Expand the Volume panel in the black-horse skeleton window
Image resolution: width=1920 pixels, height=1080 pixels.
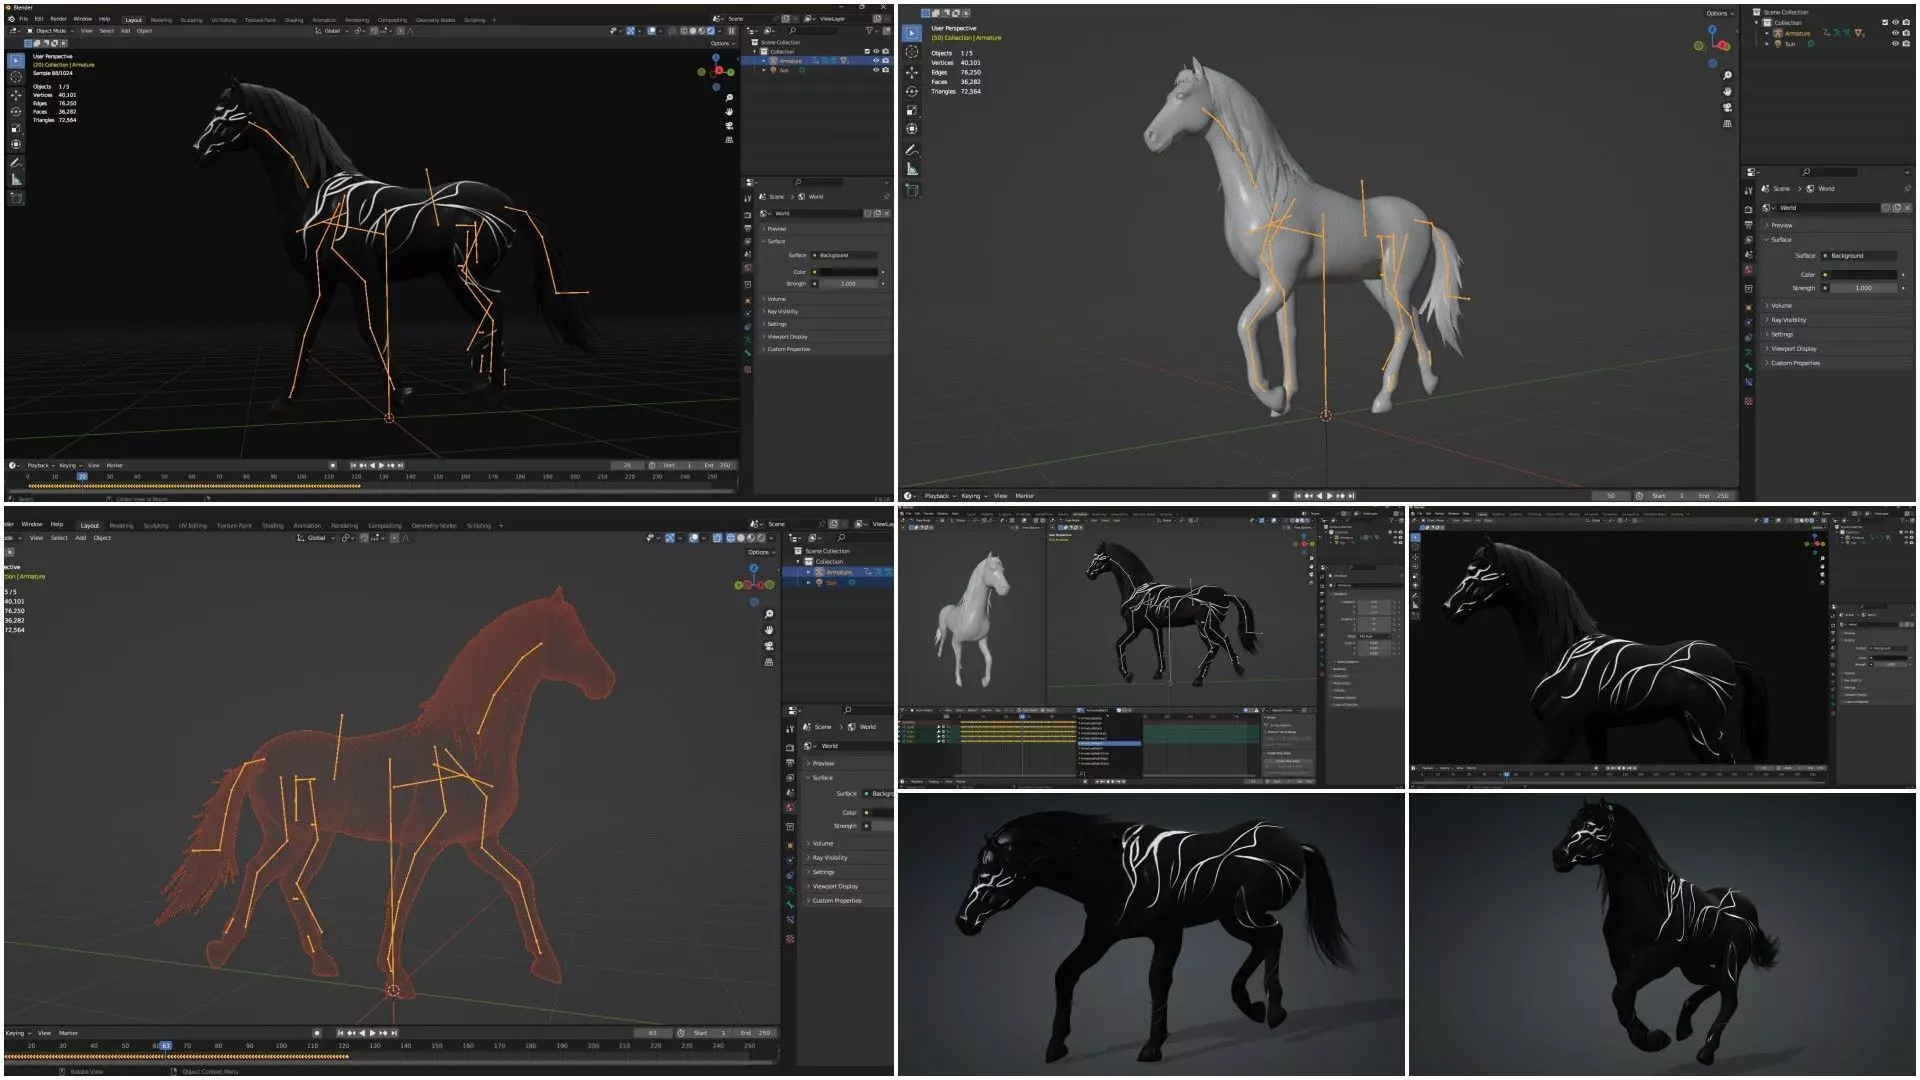click(x=777, y=299)
